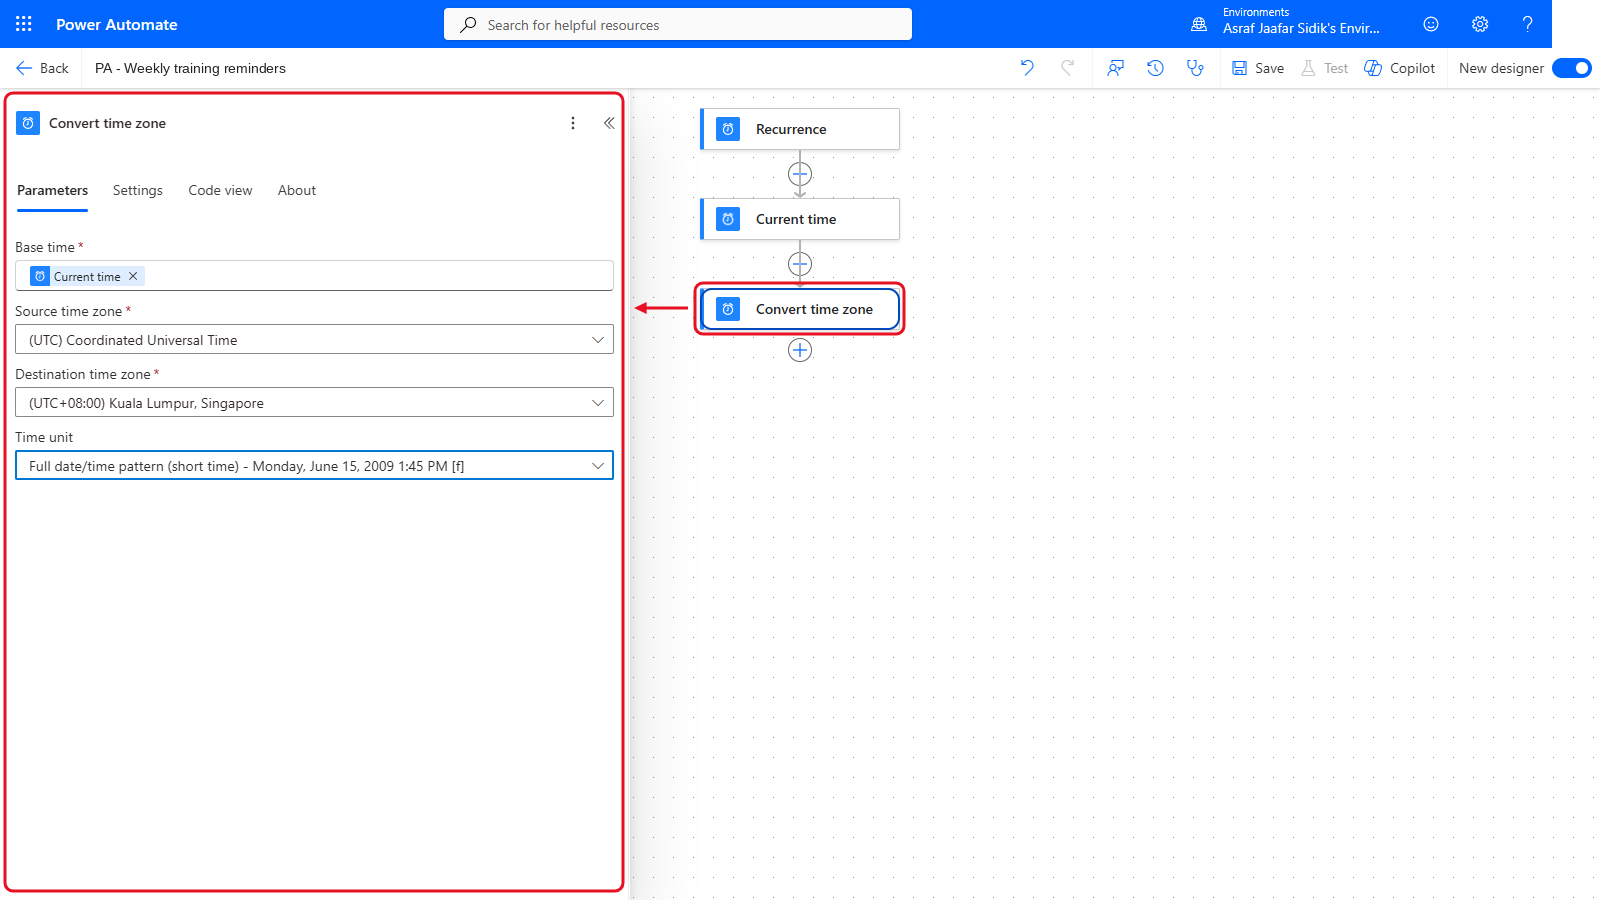Click the Convert time zone panel icon
The width and height of the screenshot is (1600, 900).
click(28, 123)
